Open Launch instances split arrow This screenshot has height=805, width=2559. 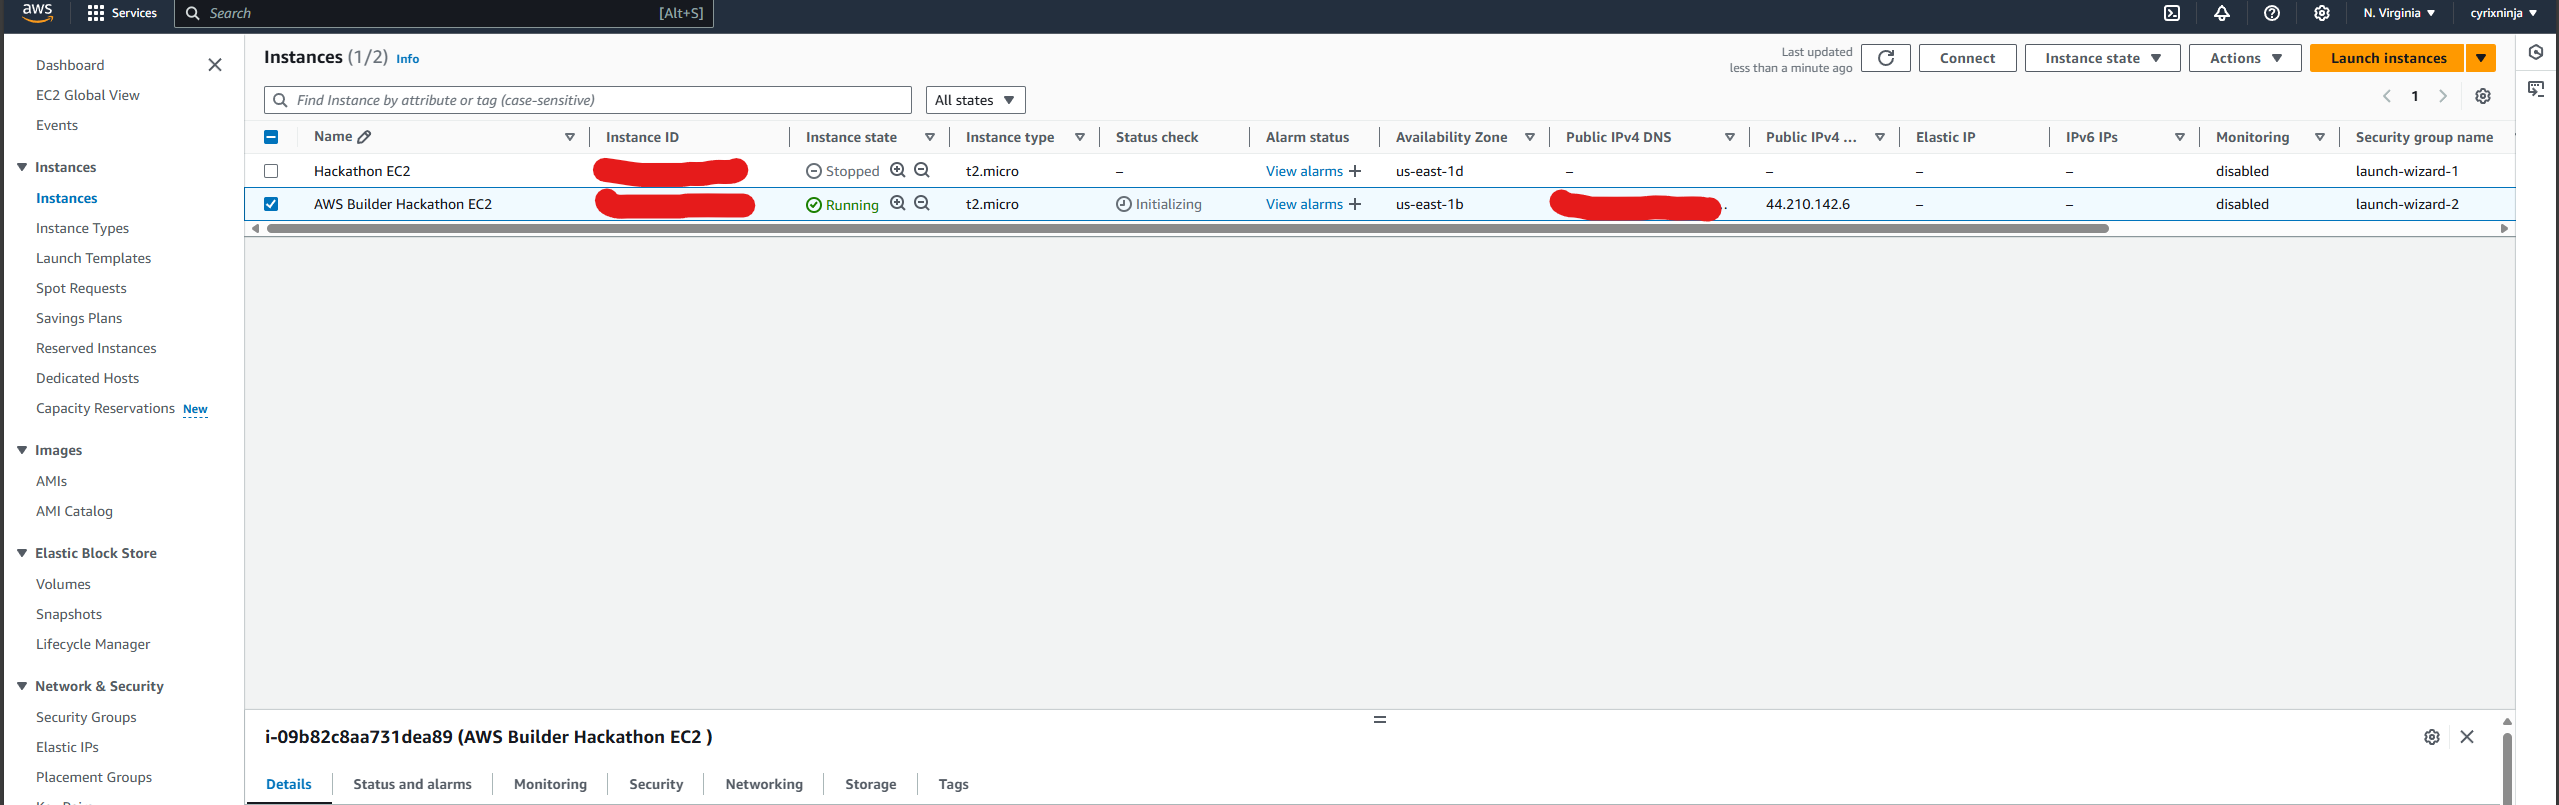pyautogui.click(x=2481, y=58)
